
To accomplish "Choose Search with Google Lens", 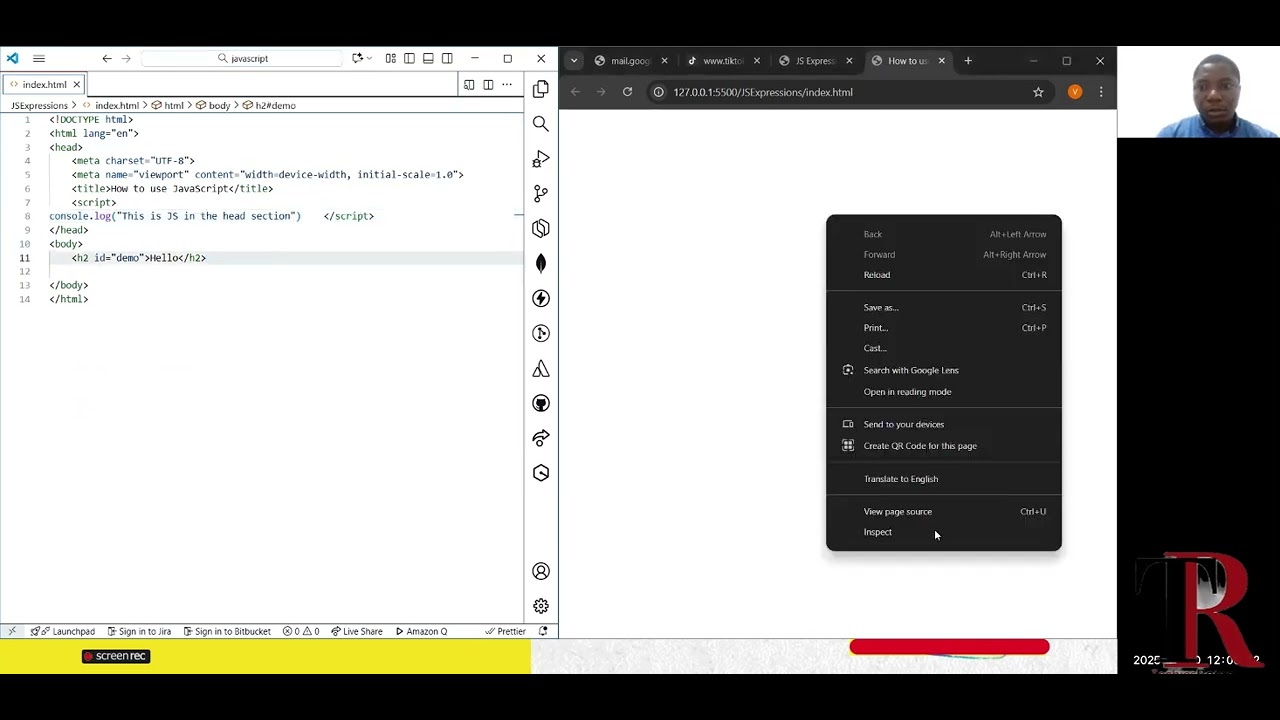I will tap(944, 370).
